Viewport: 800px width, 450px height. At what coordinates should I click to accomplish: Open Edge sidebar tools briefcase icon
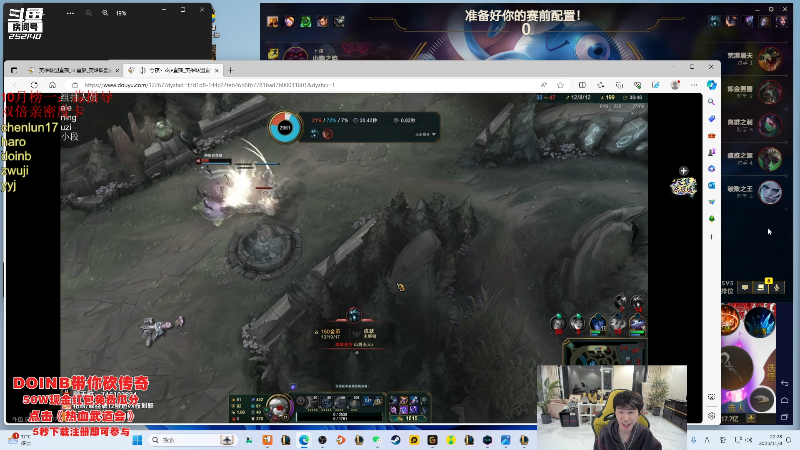tap(711, 135)
